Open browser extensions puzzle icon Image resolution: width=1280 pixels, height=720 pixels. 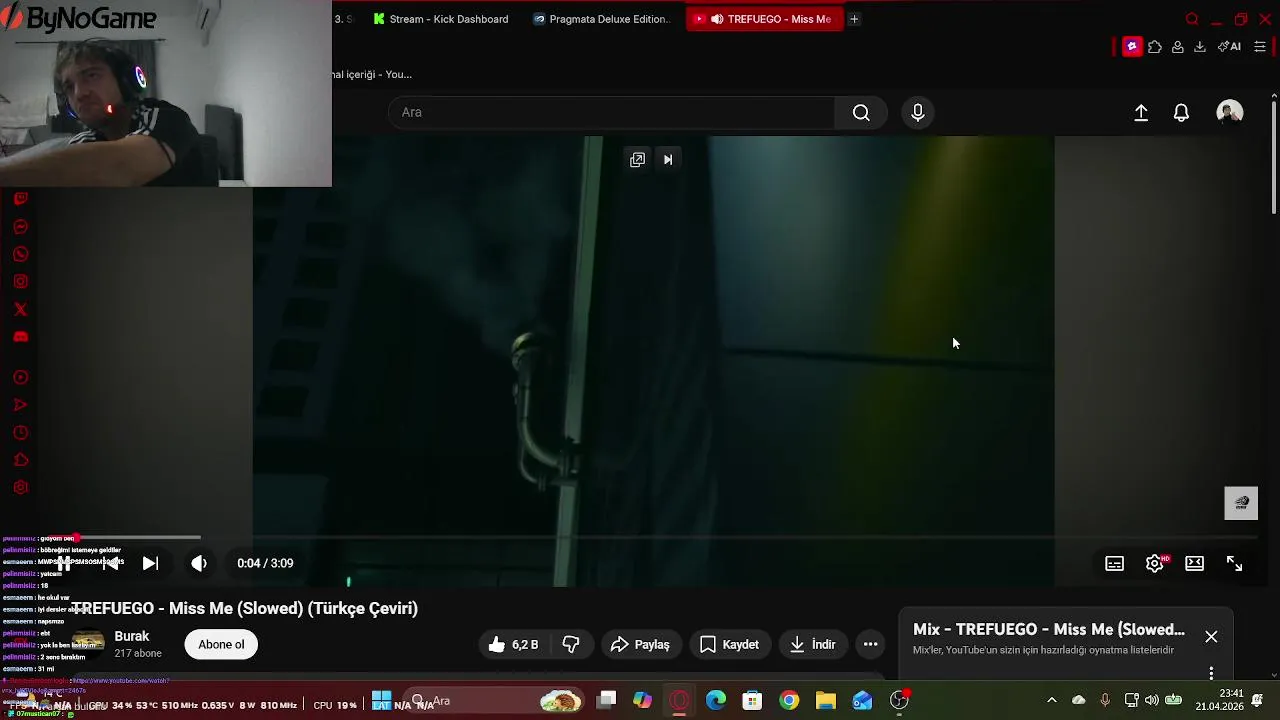pyautogui.click(x=1155, y=46)
